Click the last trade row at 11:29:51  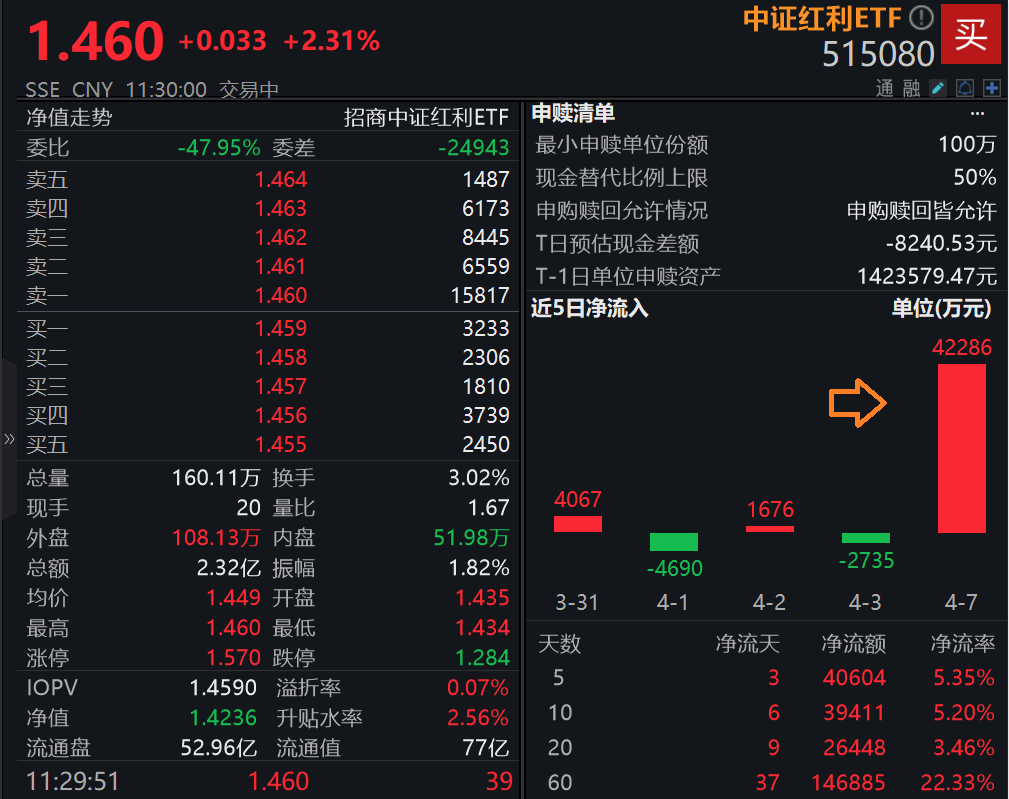pyautogui.click(x=269, y=782)
